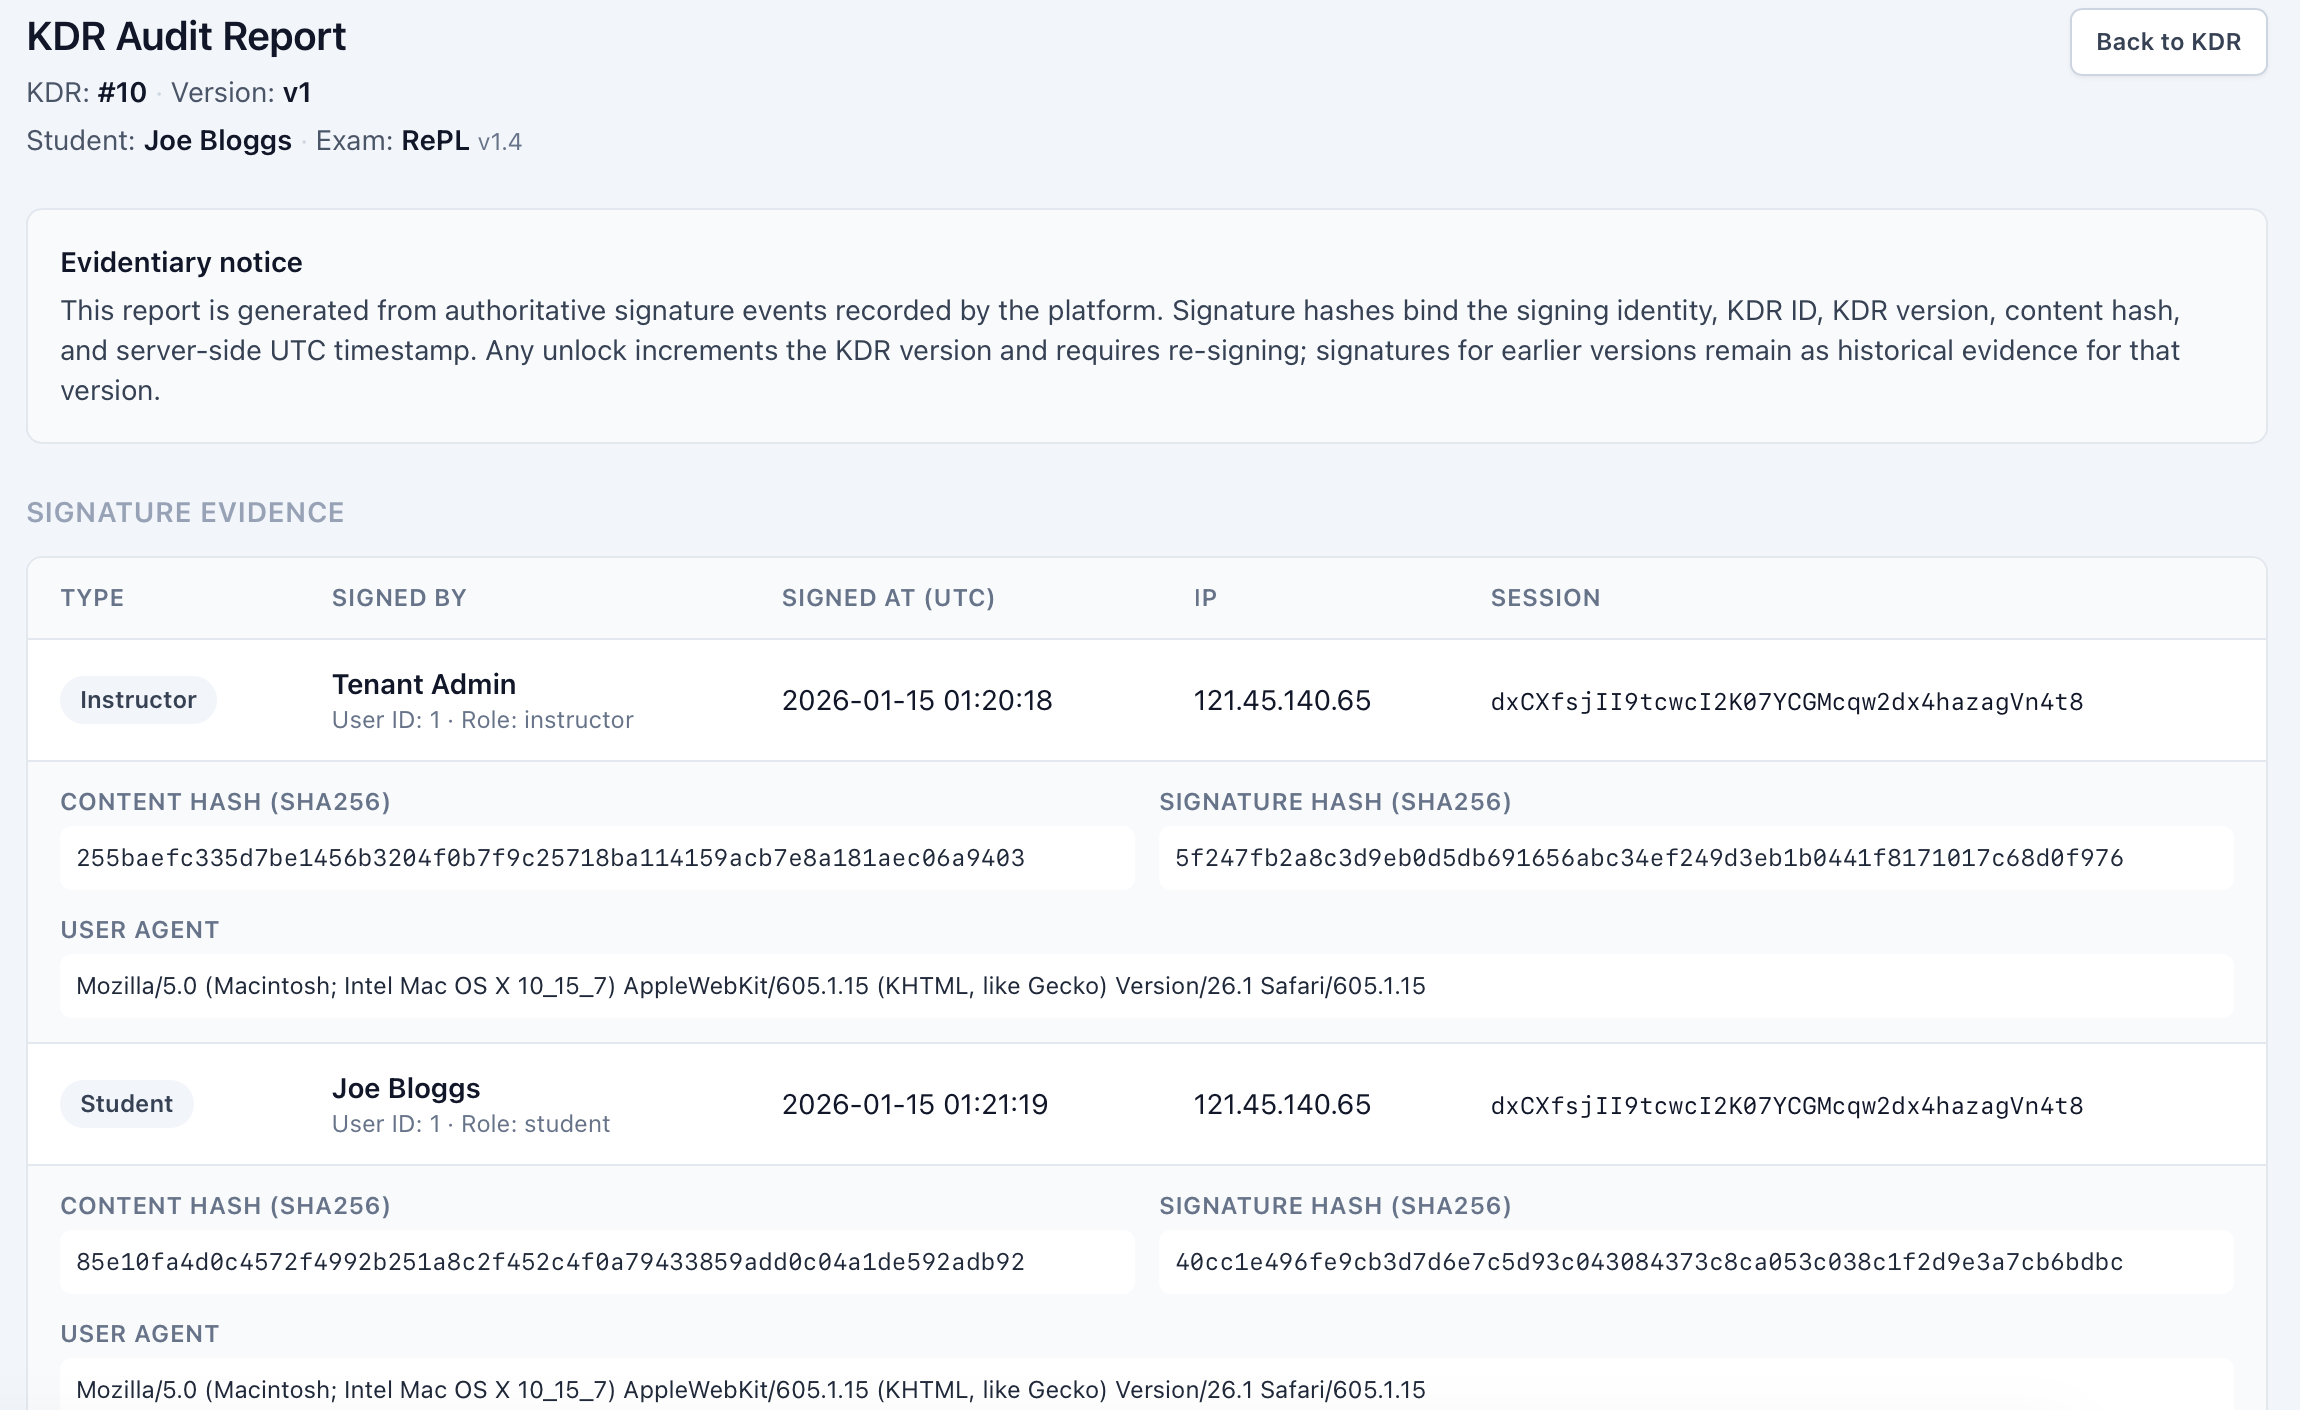Image resolution: width=2300 pixels, height=1410 pixels.
Task: Click the SESSION column header
Action: [x=1545, y=598]
